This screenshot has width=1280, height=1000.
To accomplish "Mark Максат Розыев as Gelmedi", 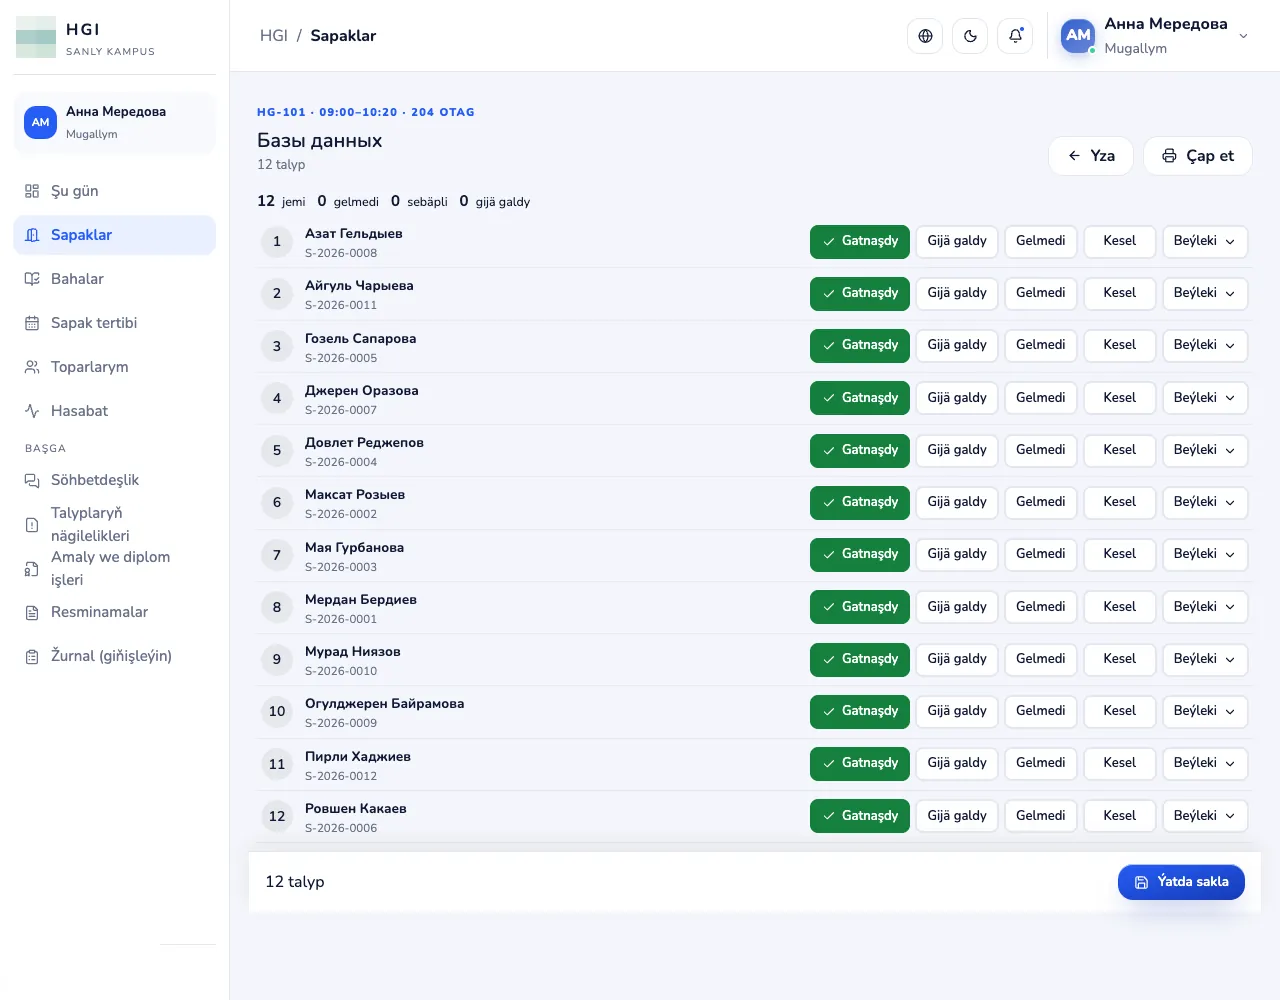I will (x=1040, y=502).
